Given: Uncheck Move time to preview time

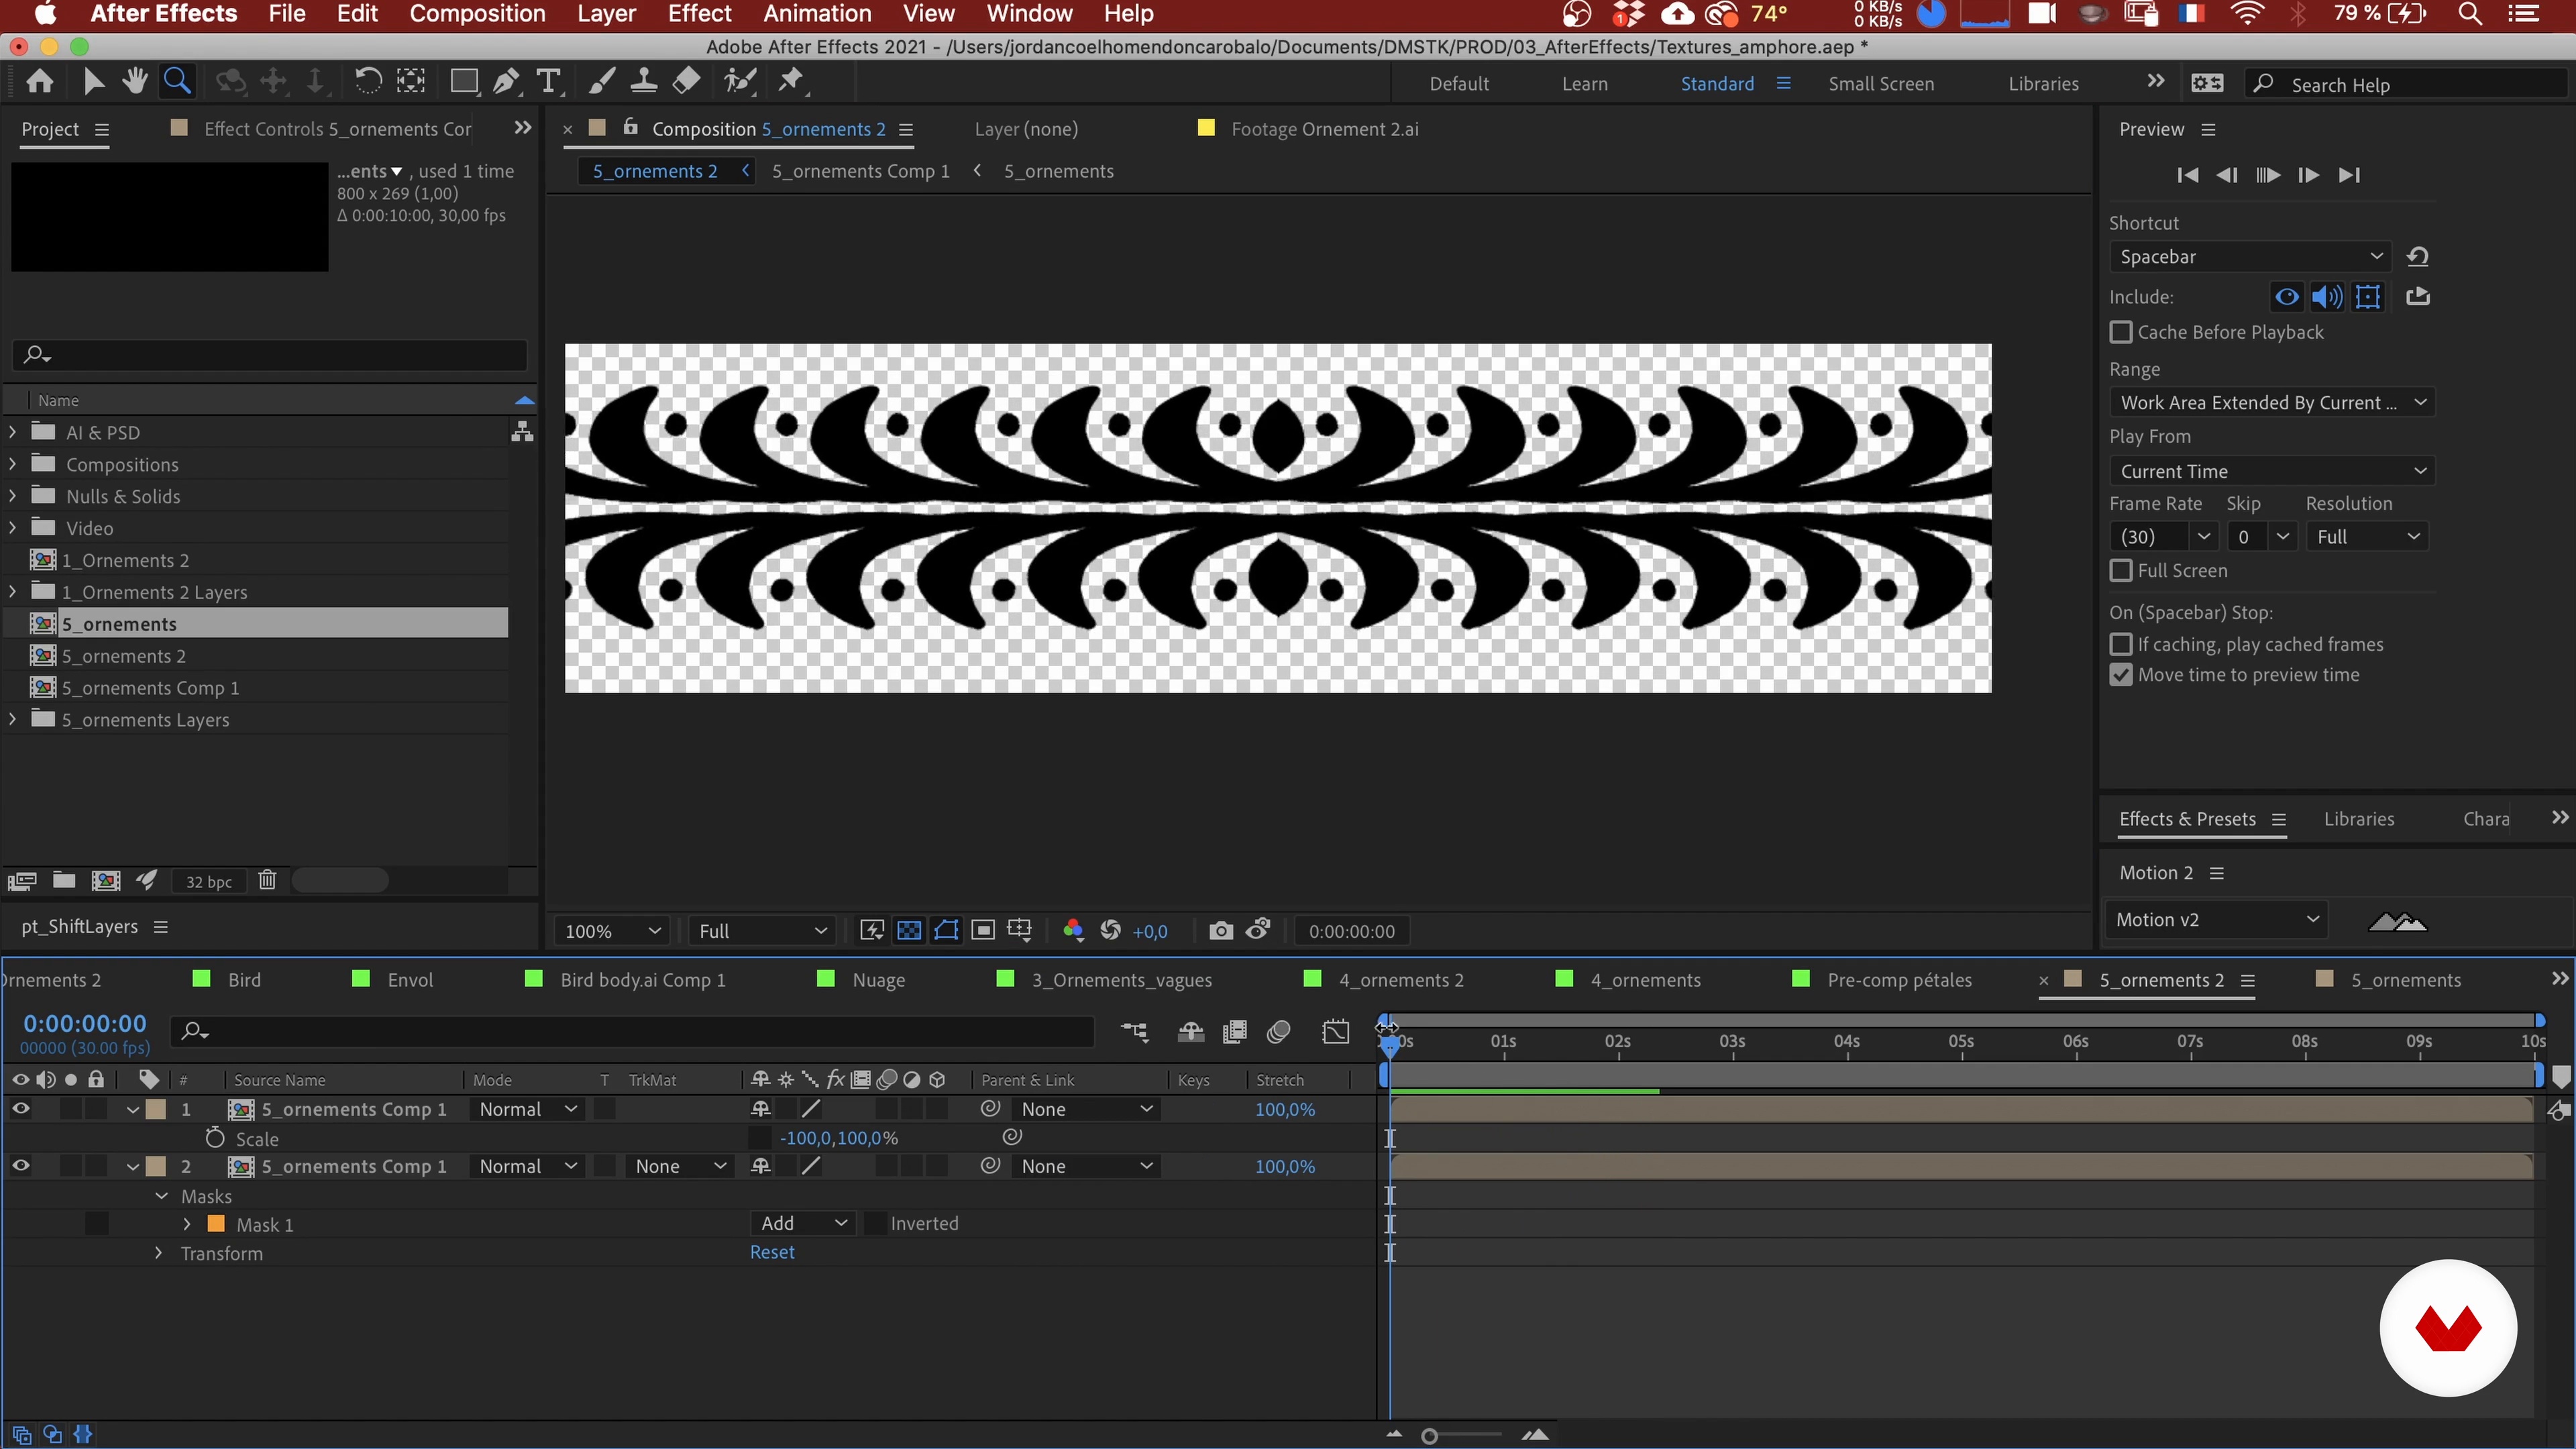Looking at the screenshot, I should (2121, 675).
